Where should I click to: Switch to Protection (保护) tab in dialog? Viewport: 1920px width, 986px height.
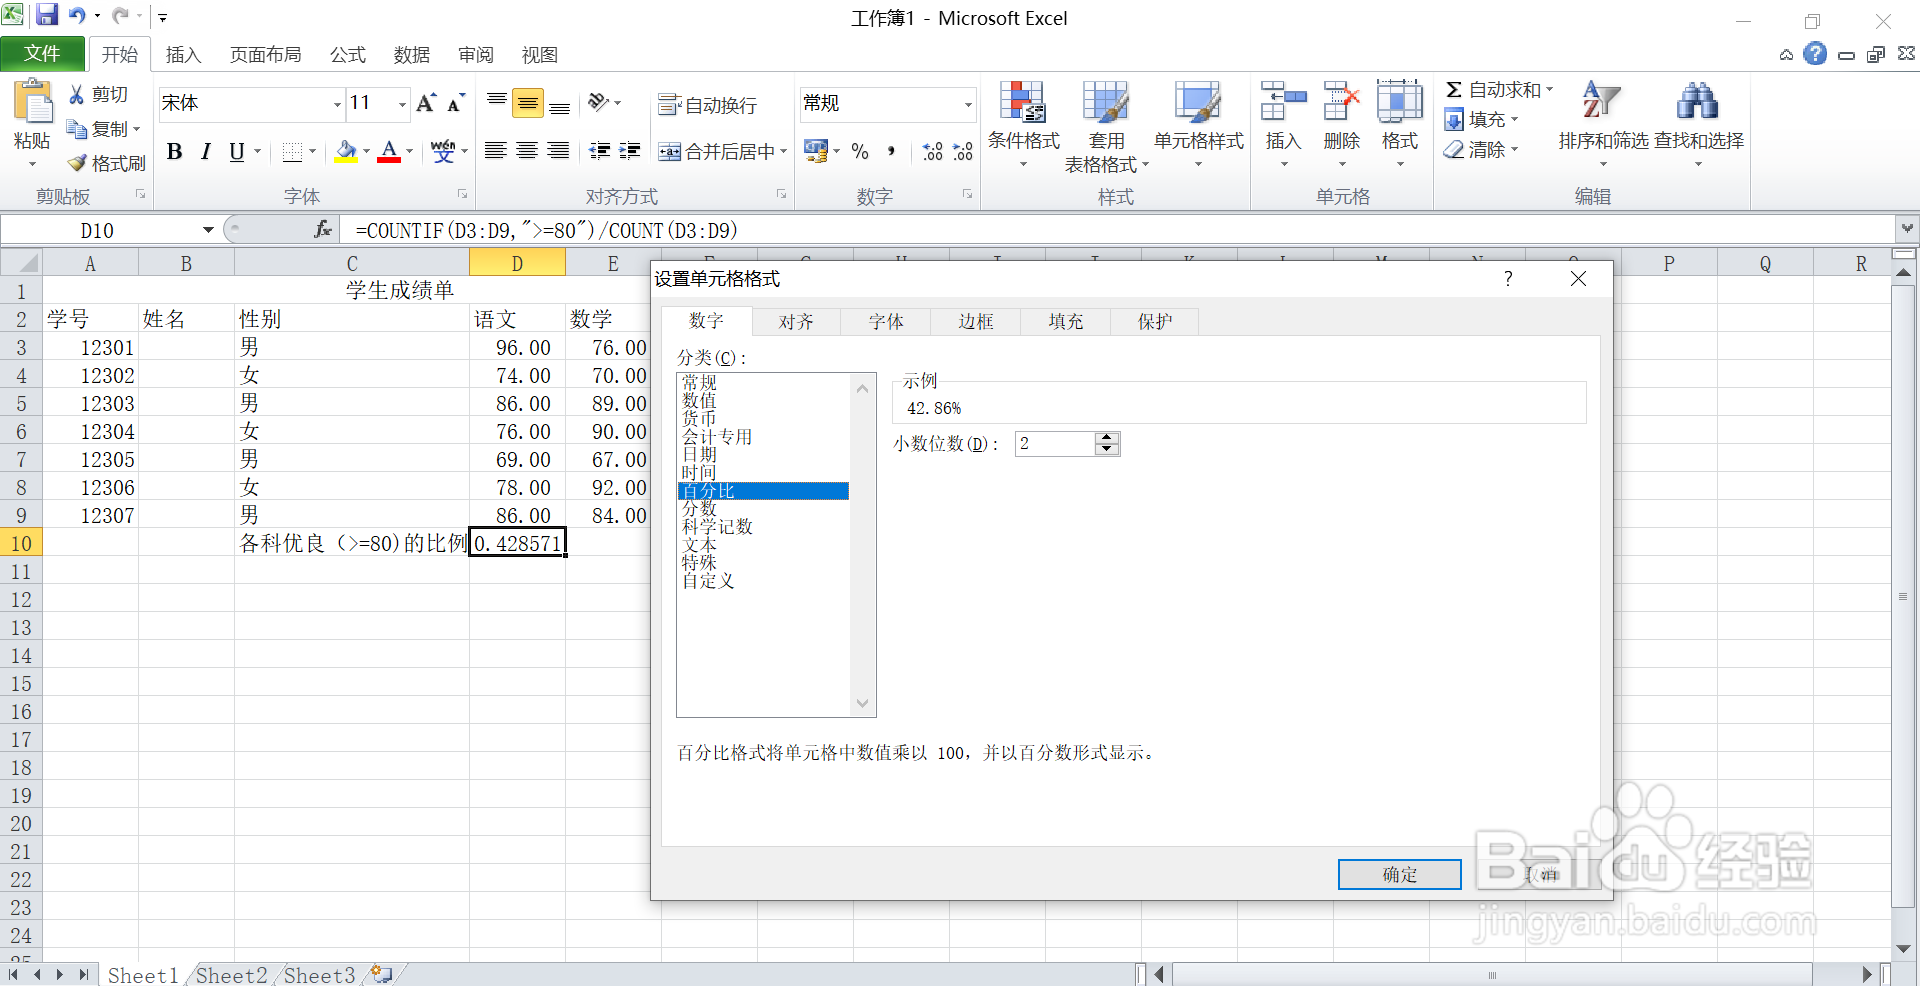[1154, 322]
